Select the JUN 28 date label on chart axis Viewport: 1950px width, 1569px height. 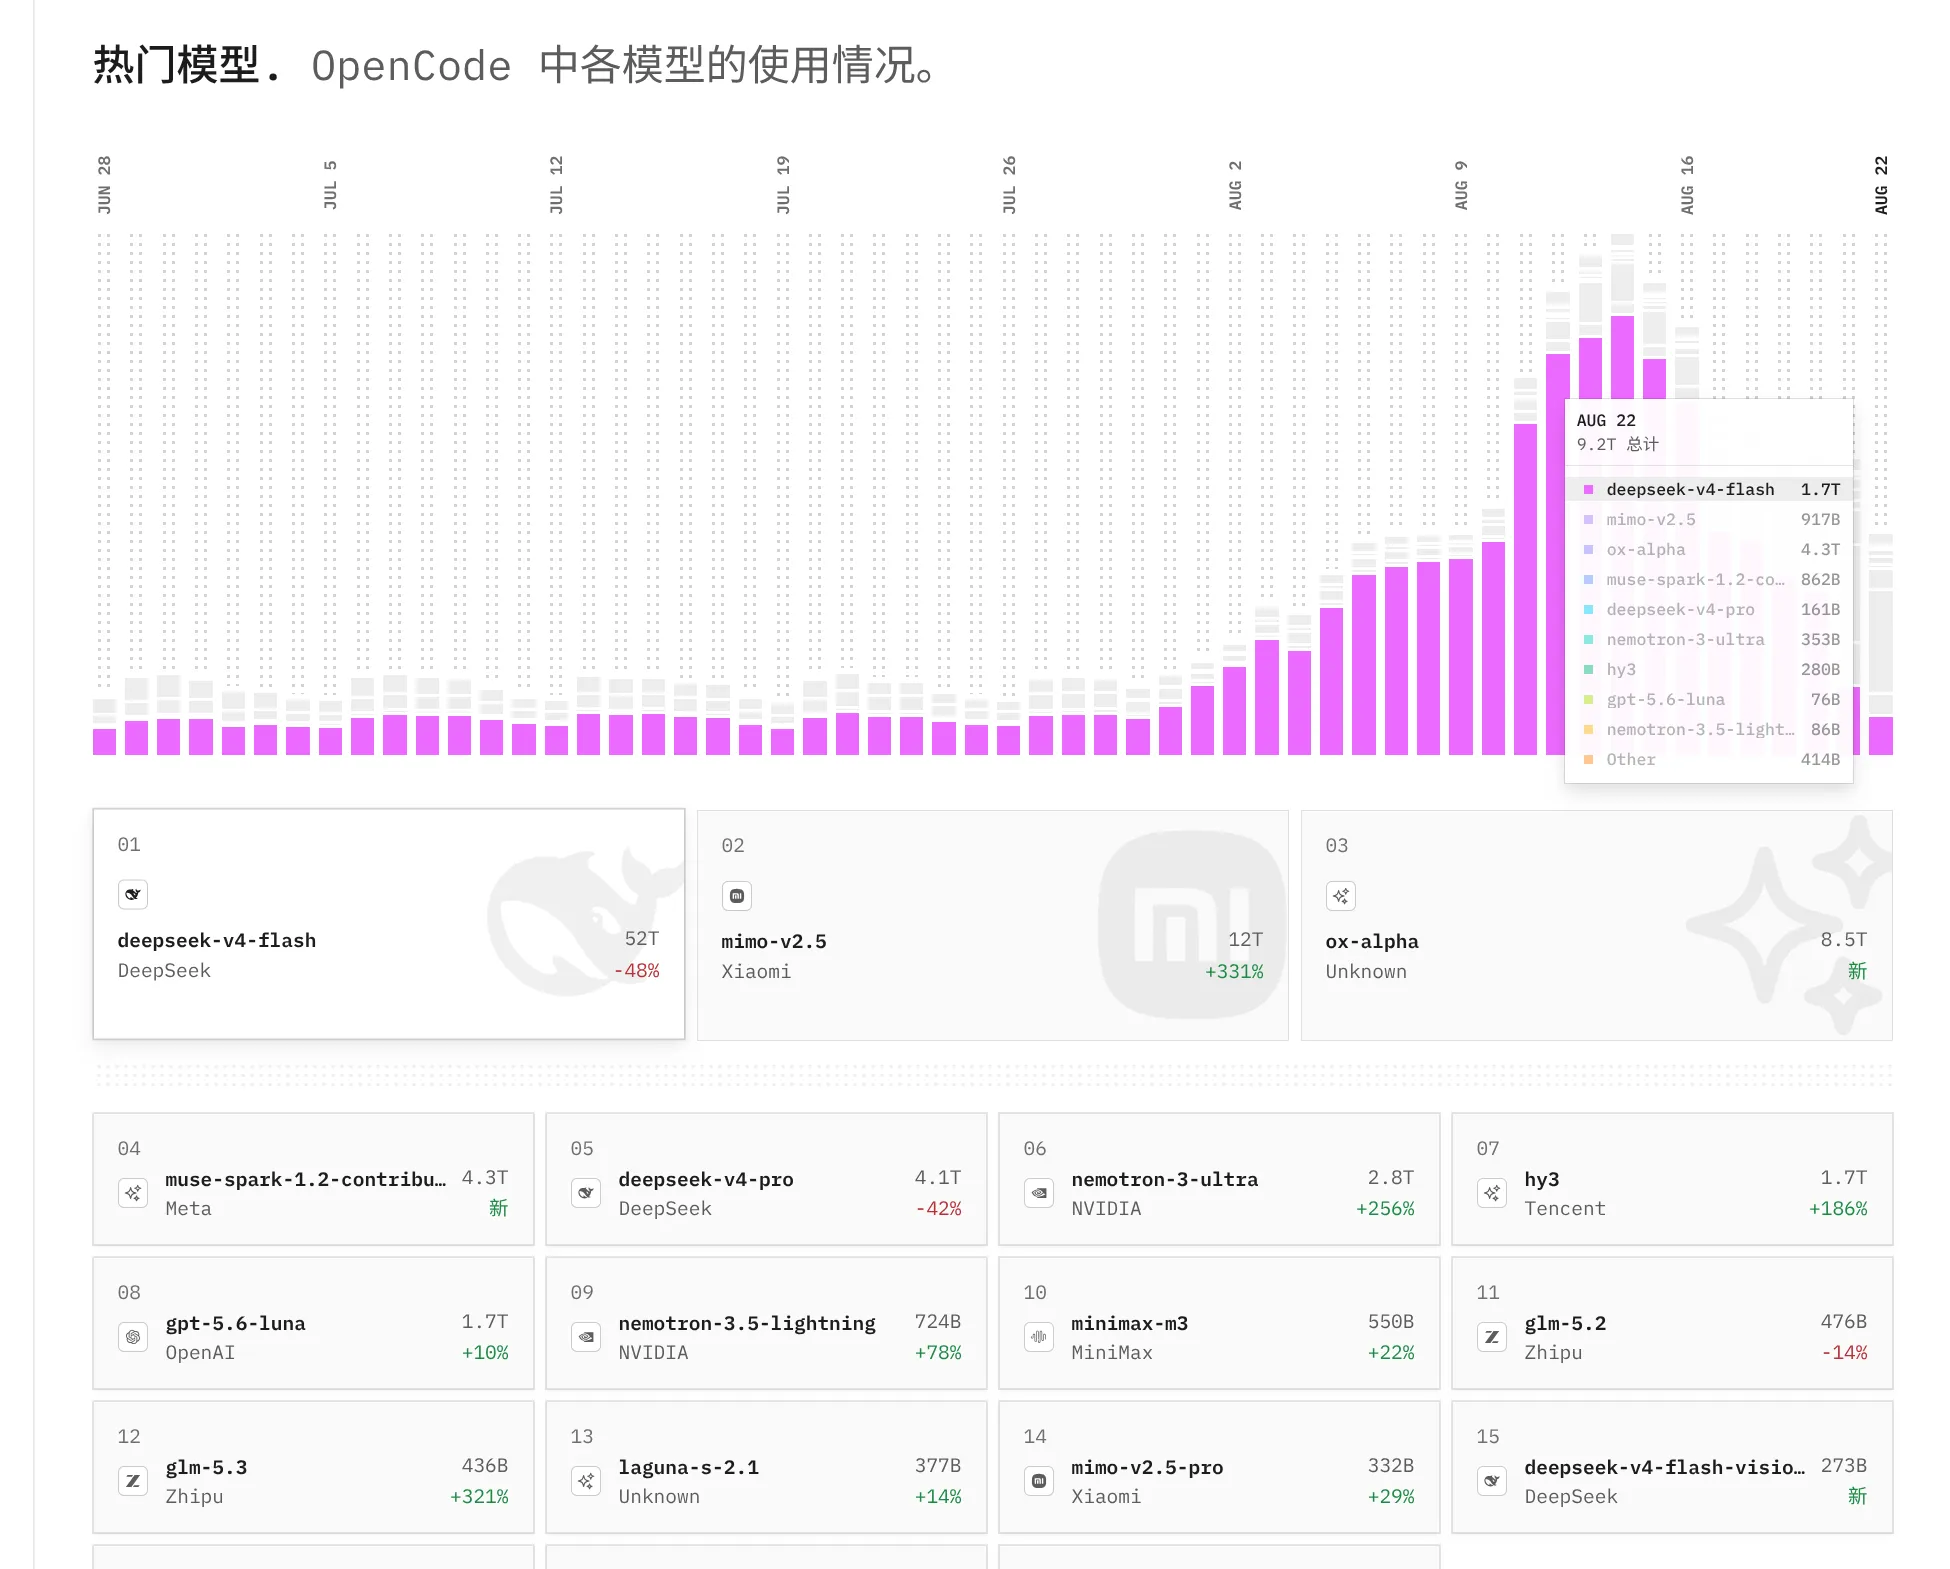[104, 185]
